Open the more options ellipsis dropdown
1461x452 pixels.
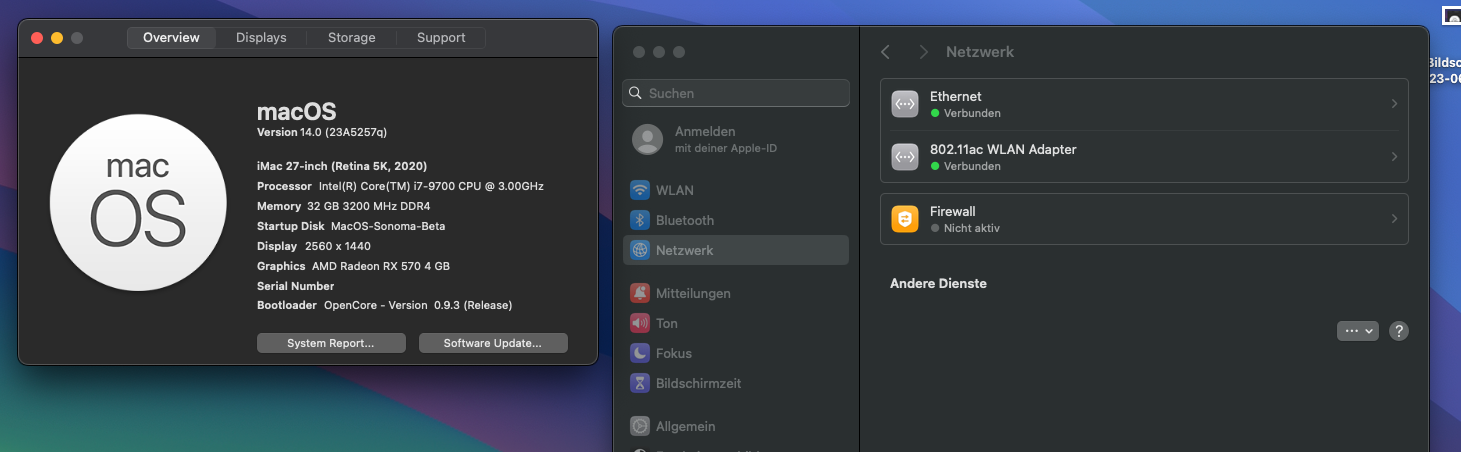point(1358,331)
